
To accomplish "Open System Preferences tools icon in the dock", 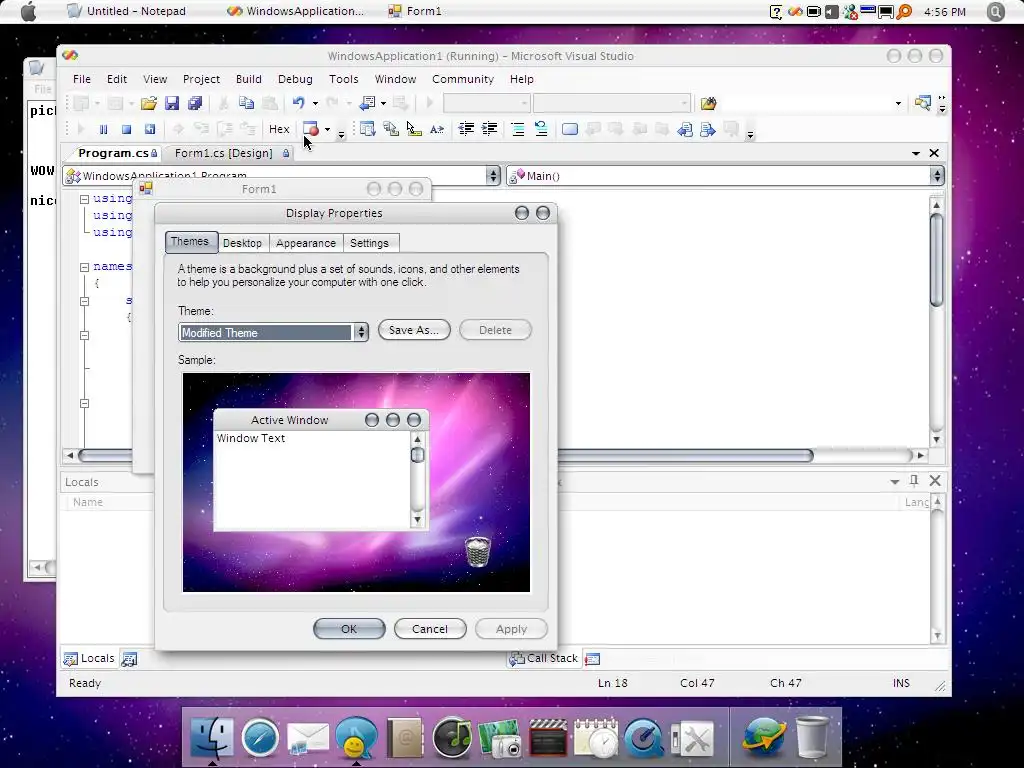I will click(x=692, y=739).
